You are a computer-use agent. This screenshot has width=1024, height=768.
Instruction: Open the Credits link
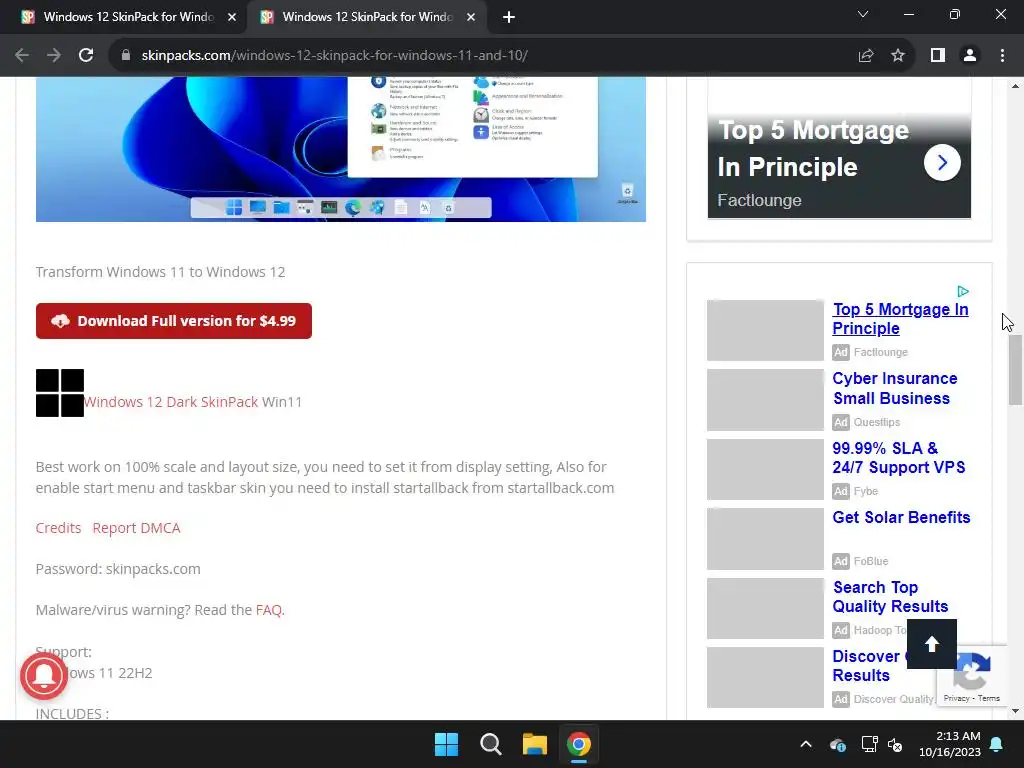[x=58, y=528]
